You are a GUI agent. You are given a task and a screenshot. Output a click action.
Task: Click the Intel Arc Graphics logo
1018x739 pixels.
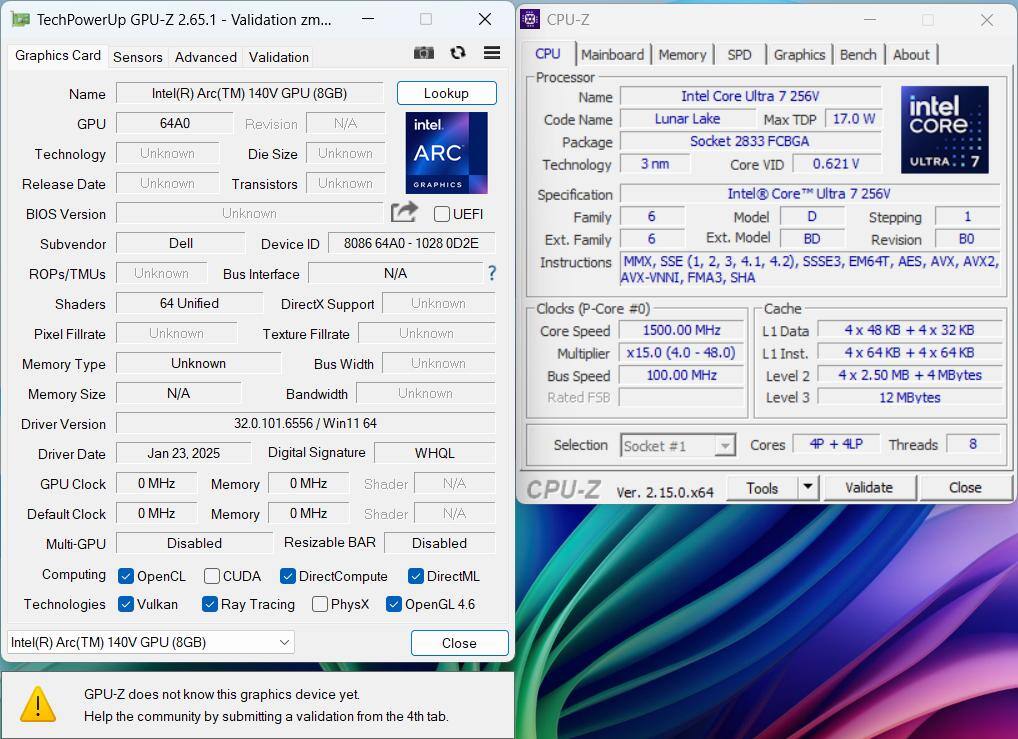446,153
